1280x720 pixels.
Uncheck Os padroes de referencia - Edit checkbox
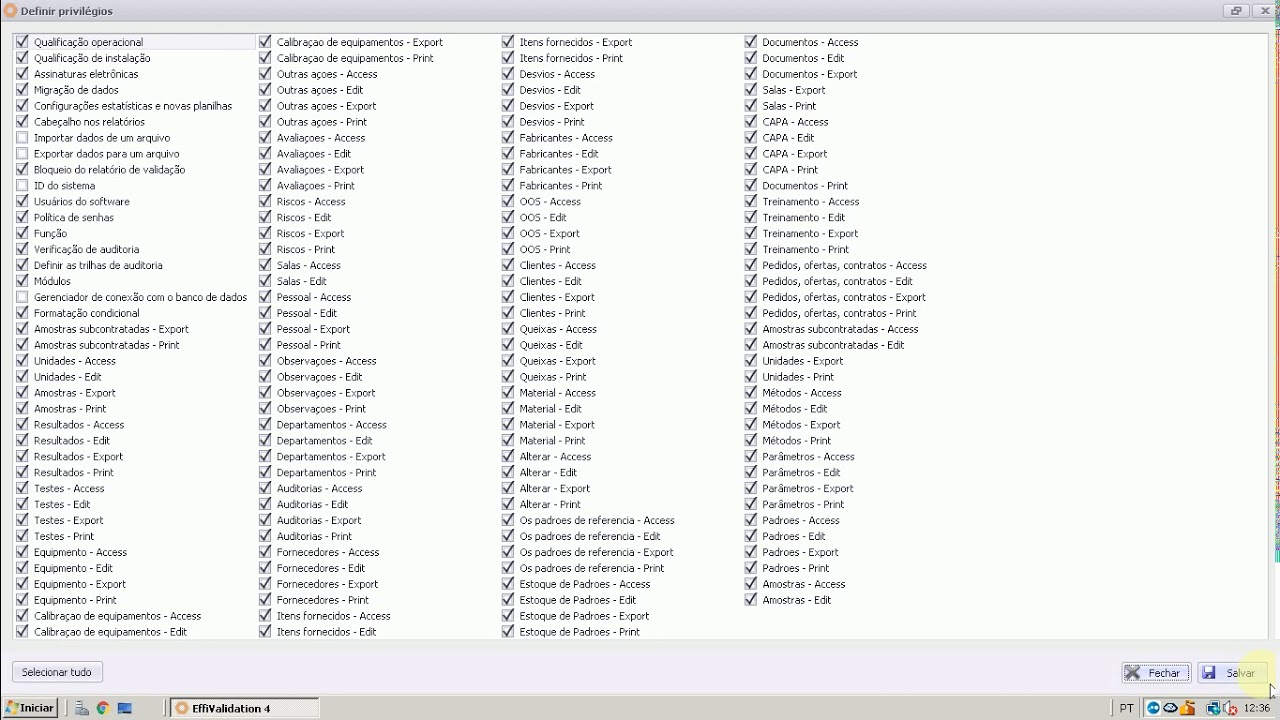(x=508, y=536)
